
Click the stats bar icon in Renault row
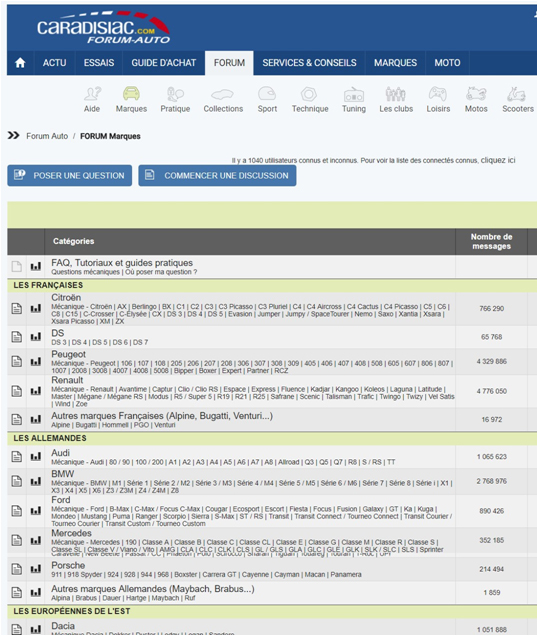point(36,391)
